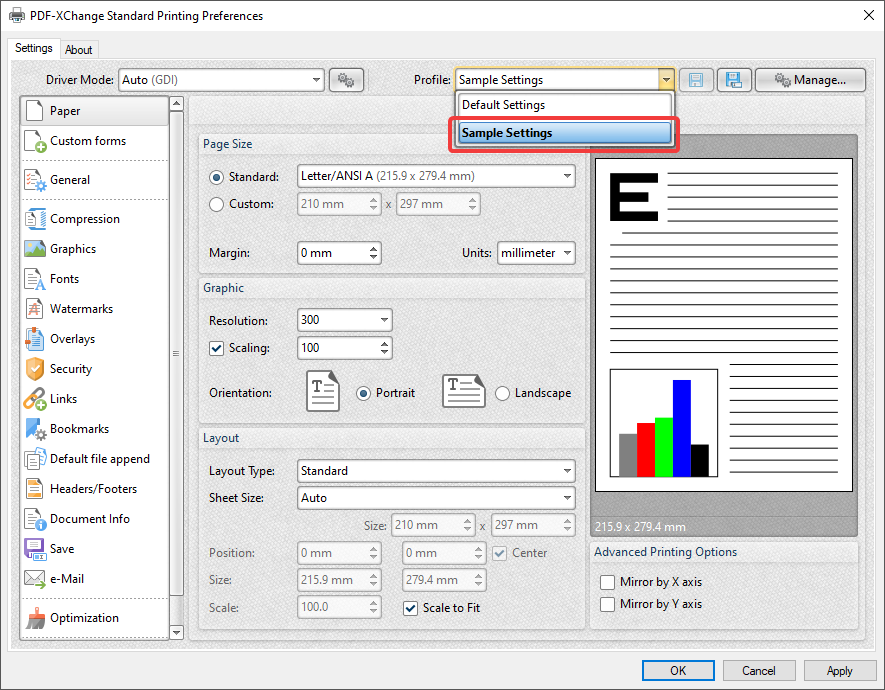The height and width of the screenshot is (690, 885).
Task: Click the Manage button
Action: coord(810,80)
